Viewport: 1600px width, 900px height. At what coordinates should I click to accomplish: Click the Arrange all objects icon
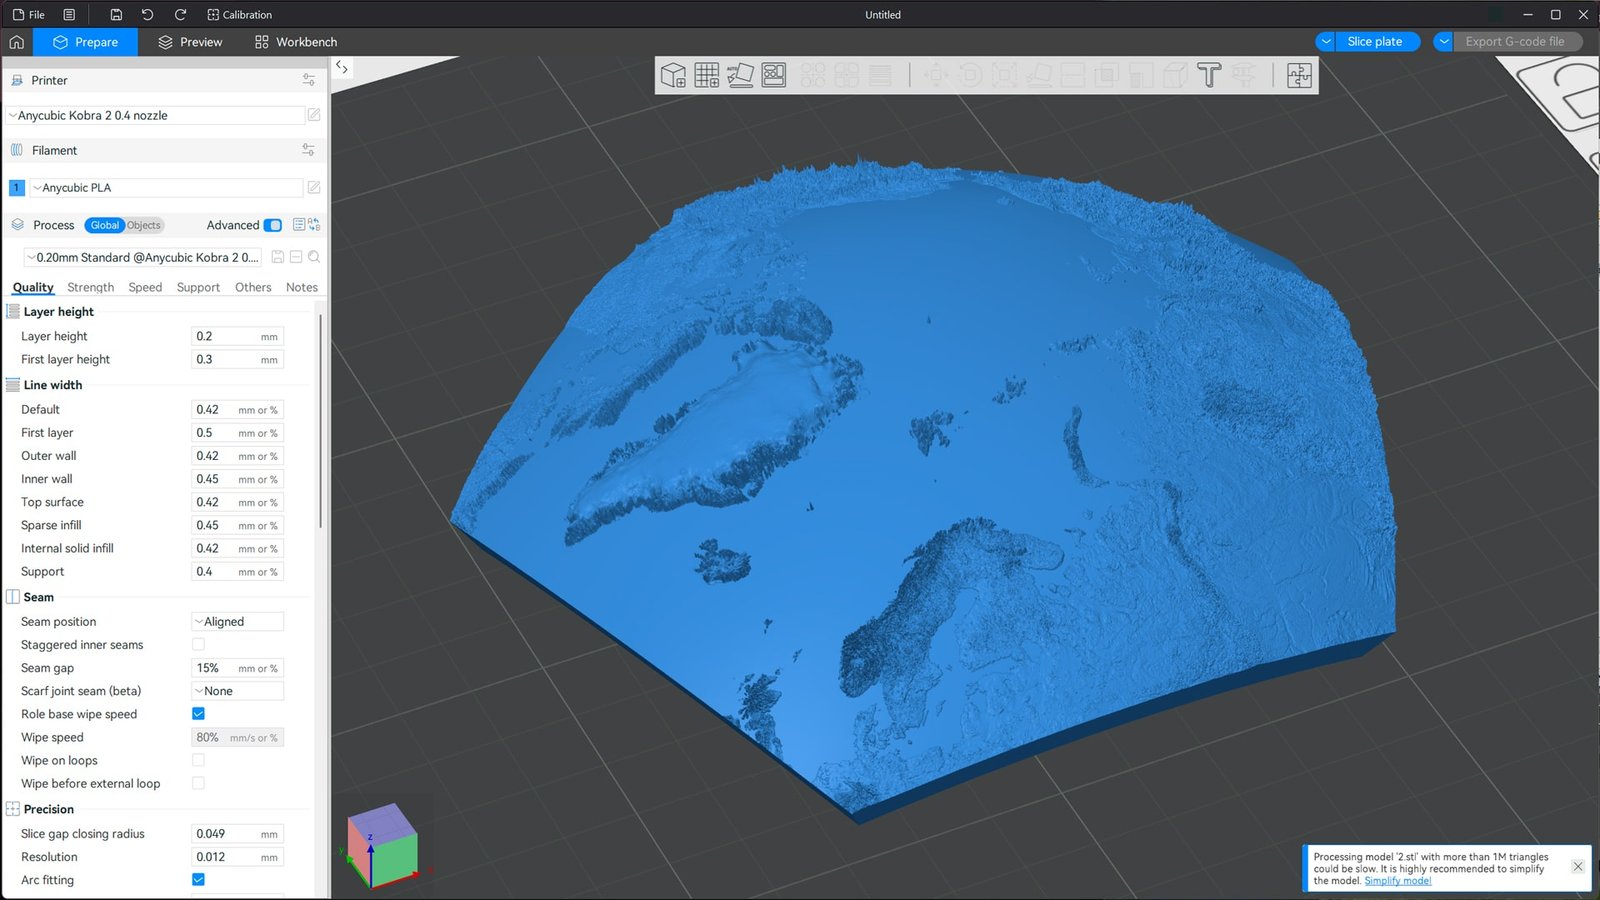pyautogui.click(x=774, y=75)
